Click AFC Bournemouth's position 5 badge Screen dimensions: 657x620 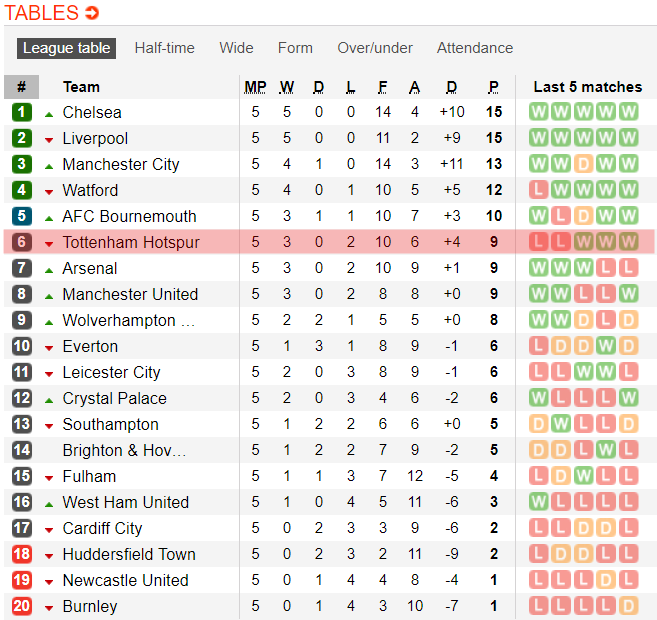click(x=22, y=216)
